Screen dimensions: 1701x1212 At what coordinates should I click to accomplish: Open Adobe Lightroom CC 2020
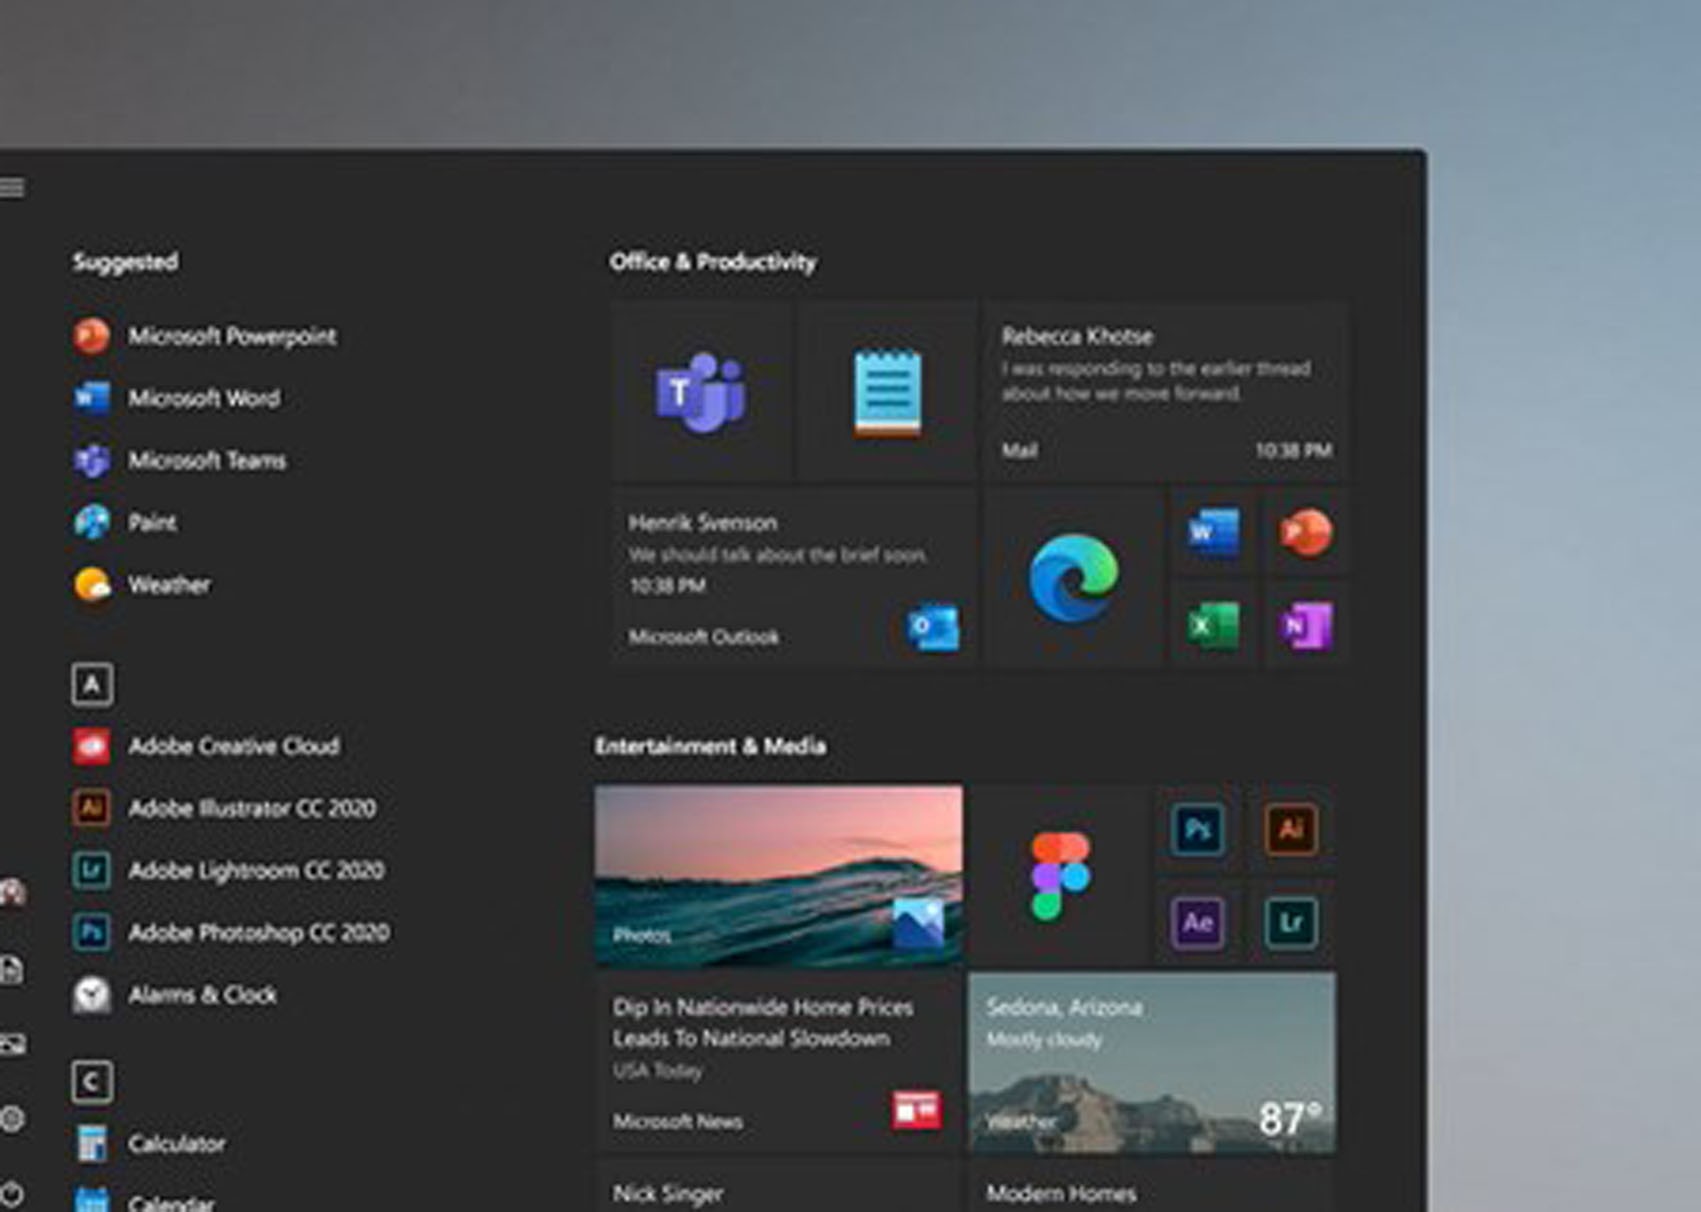tap(229, 870)
